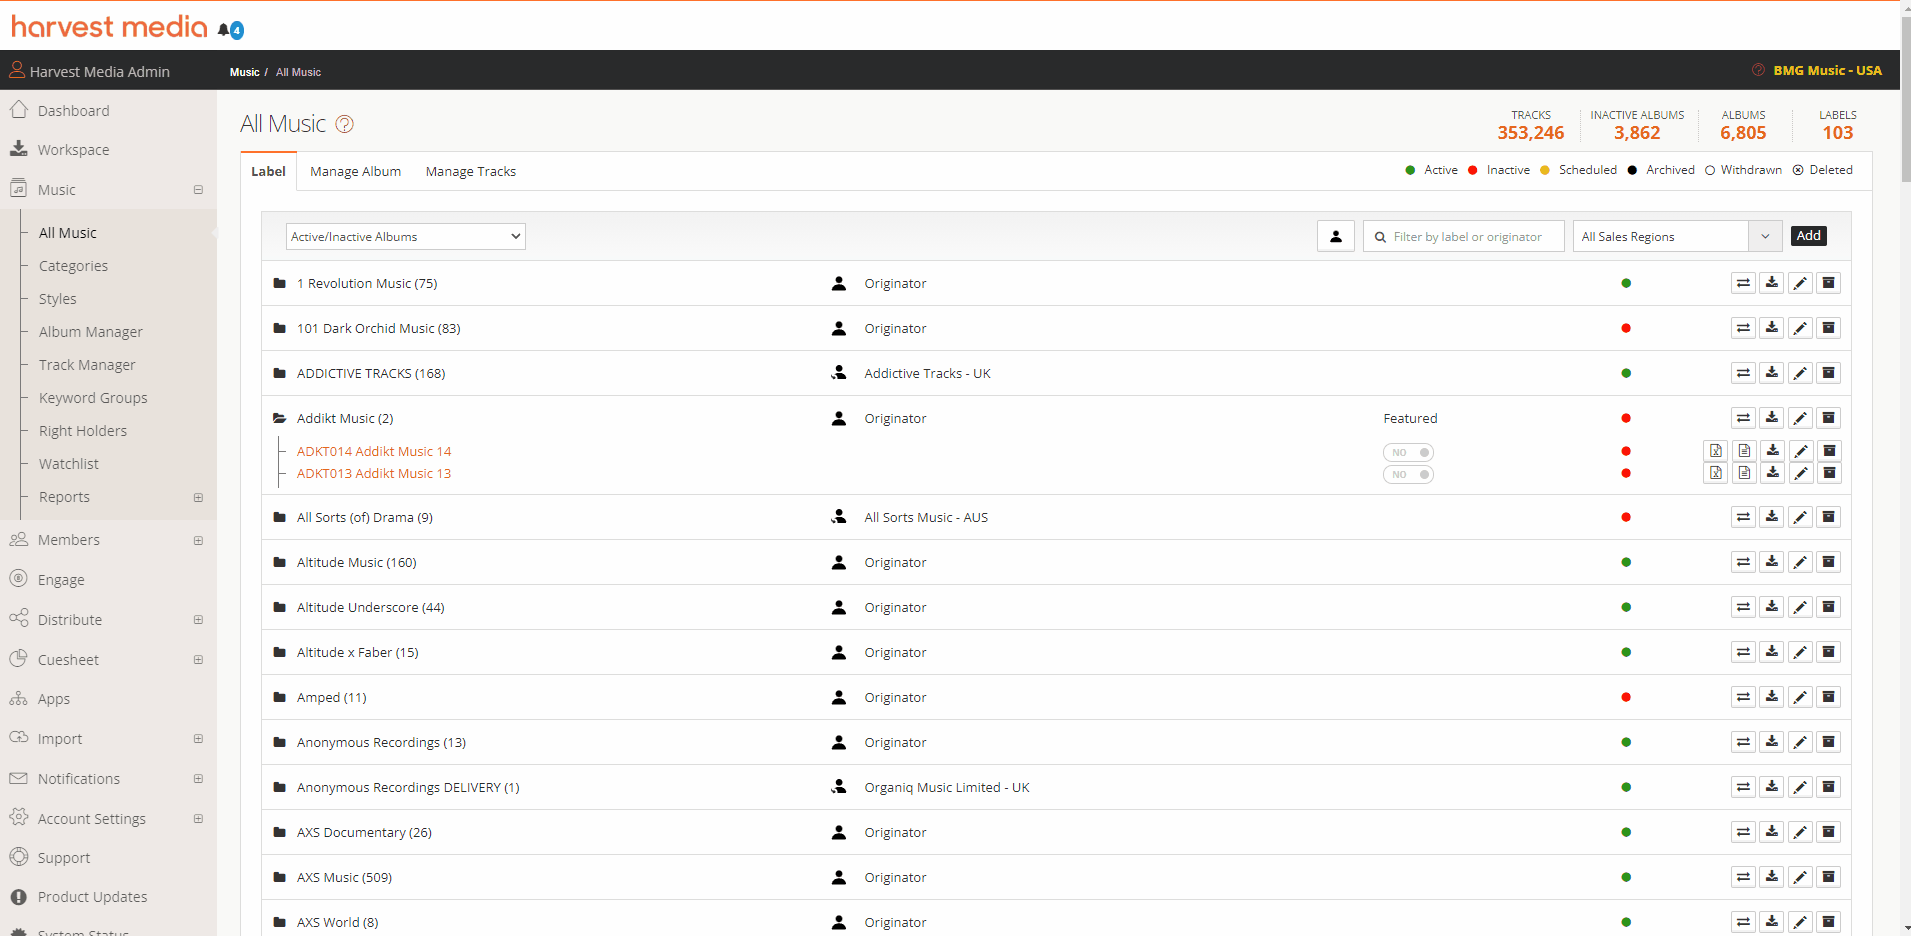Viewport: 1911px width, 936px height.
Task: Expand the Notifications sidebar section
Action: point(198,779)
